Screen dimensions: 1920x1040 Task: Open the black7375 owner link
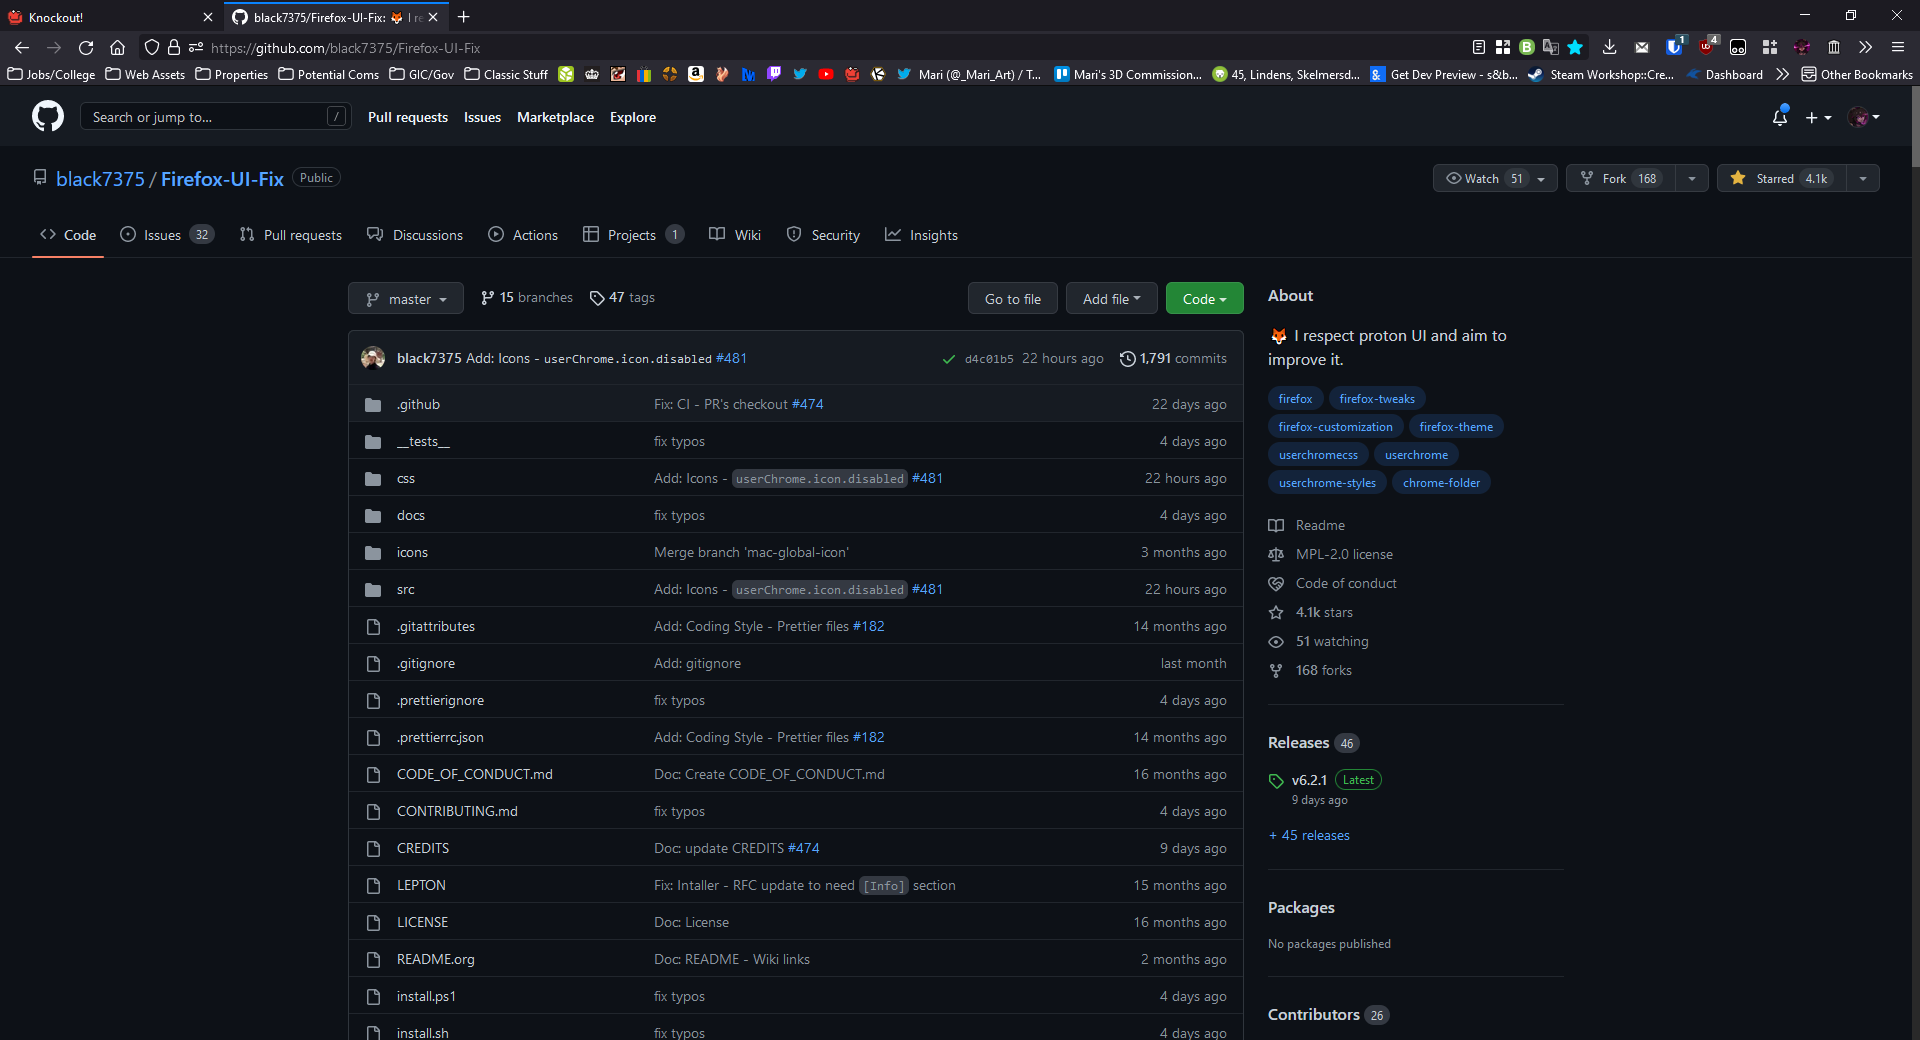point(100,179)
